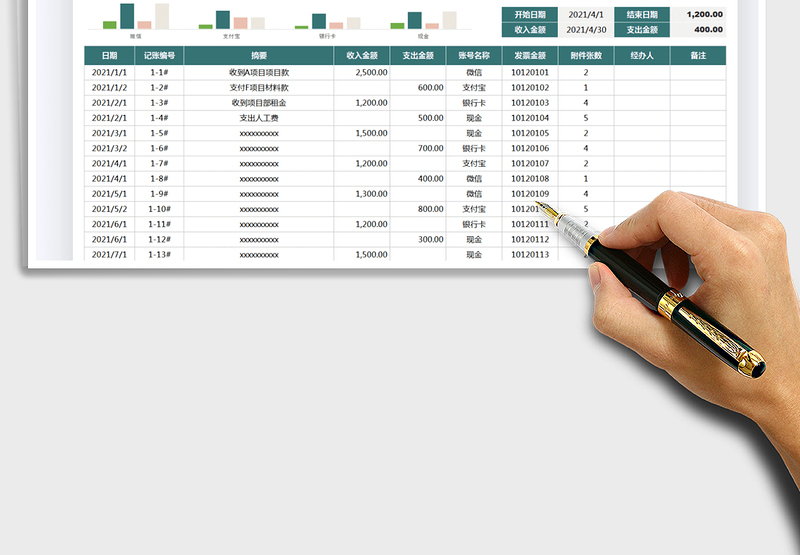Click the tall teal bar above 微信
This screenshot has width=800, height=555.
click(x=127, y=15)
